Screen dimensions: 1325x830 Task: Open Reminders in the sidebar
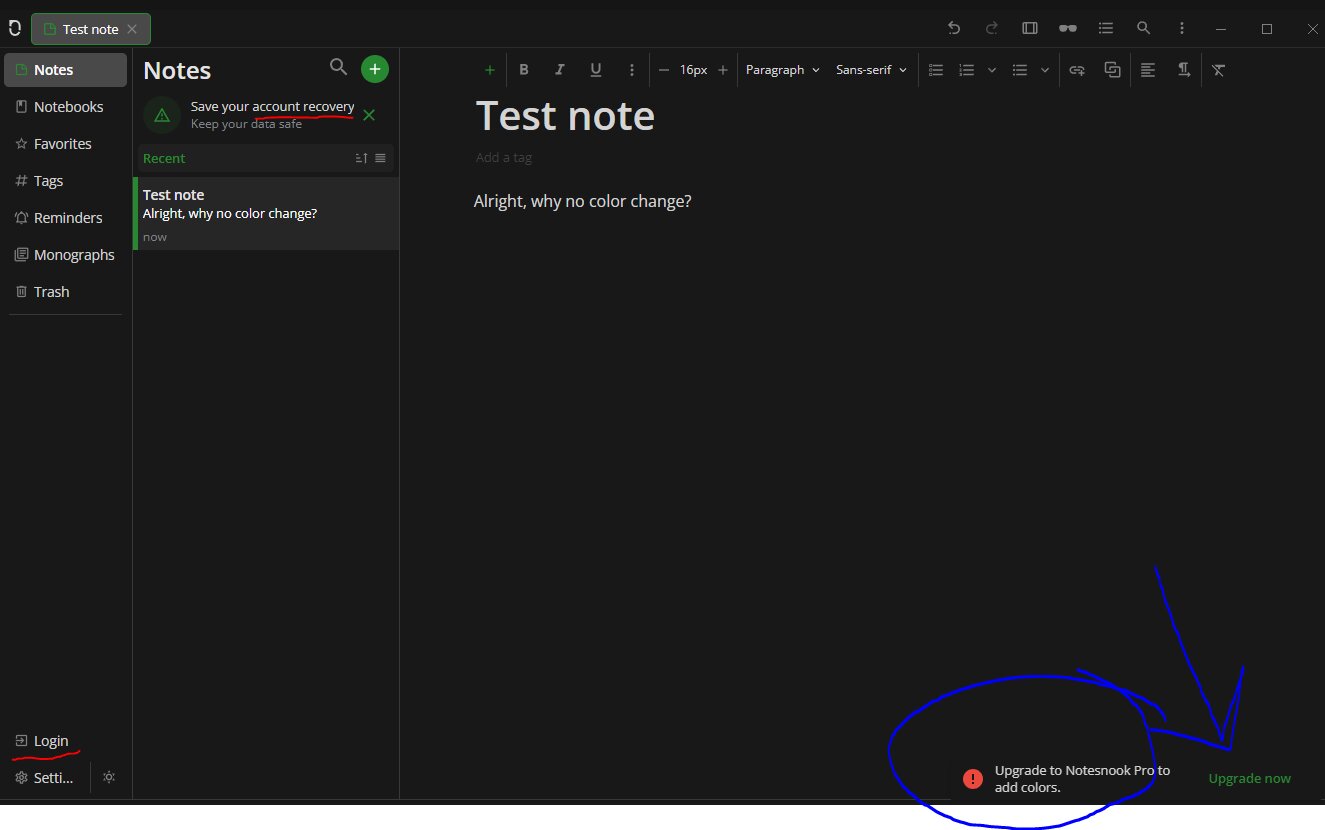(x=65, y=218)
